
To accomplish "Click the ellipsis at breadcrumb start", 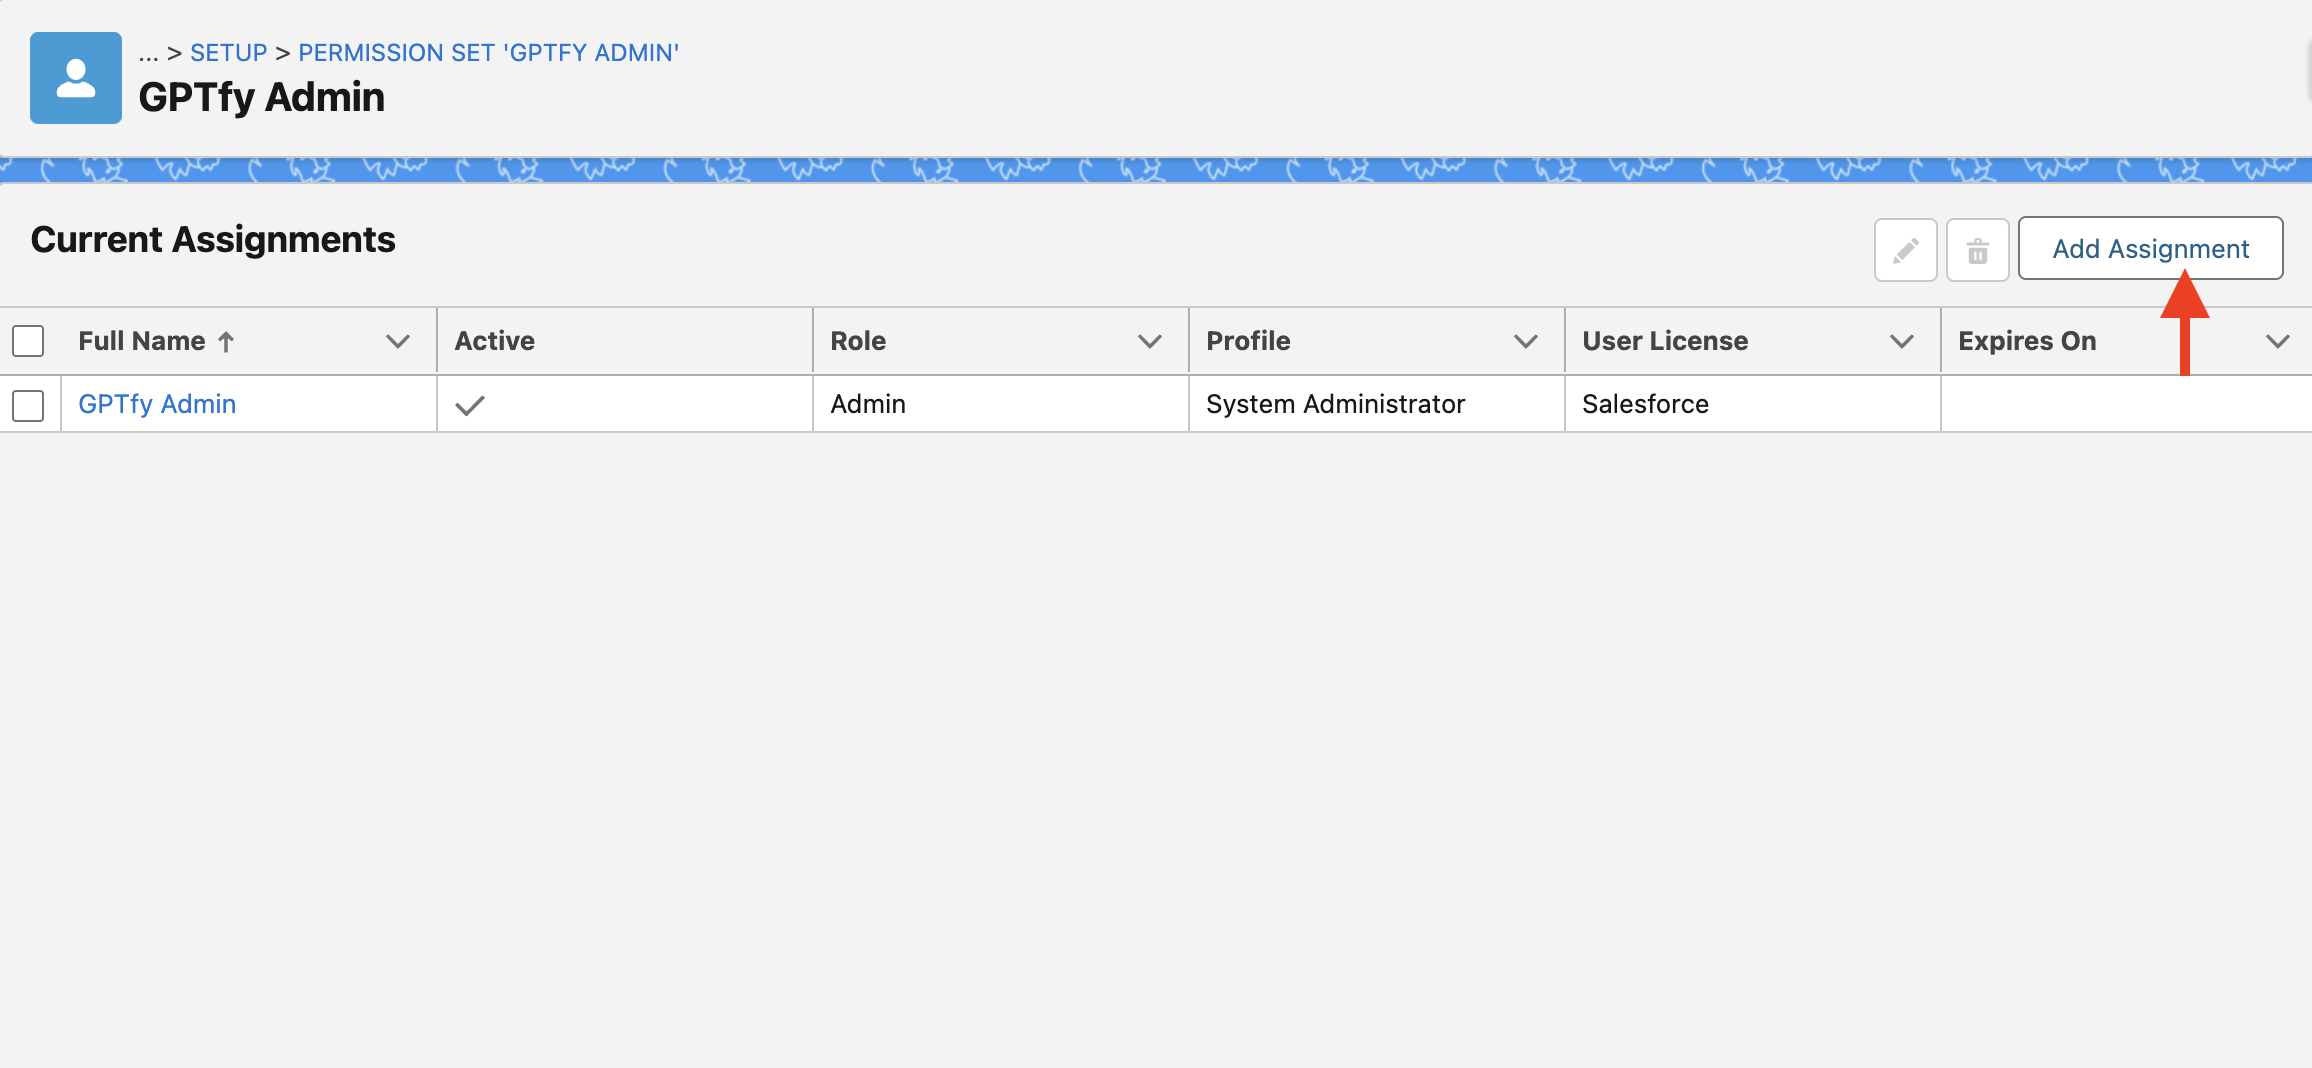I will point(148,53).
